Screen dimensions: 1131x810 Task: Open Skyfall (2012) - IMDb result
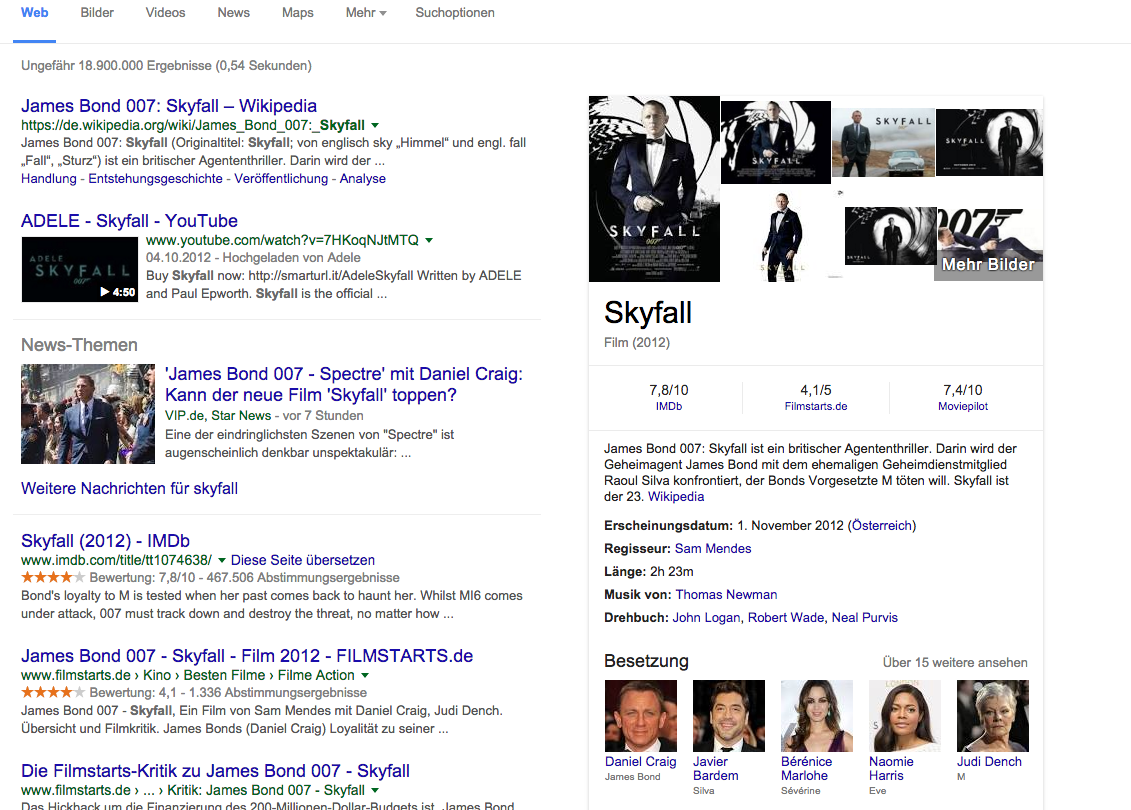(105, 541)
